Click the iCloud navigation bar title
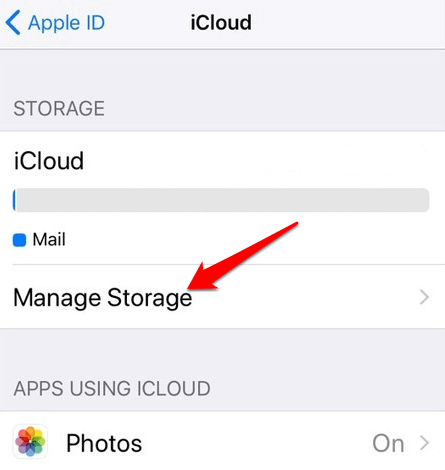 [x=221, y=22]
